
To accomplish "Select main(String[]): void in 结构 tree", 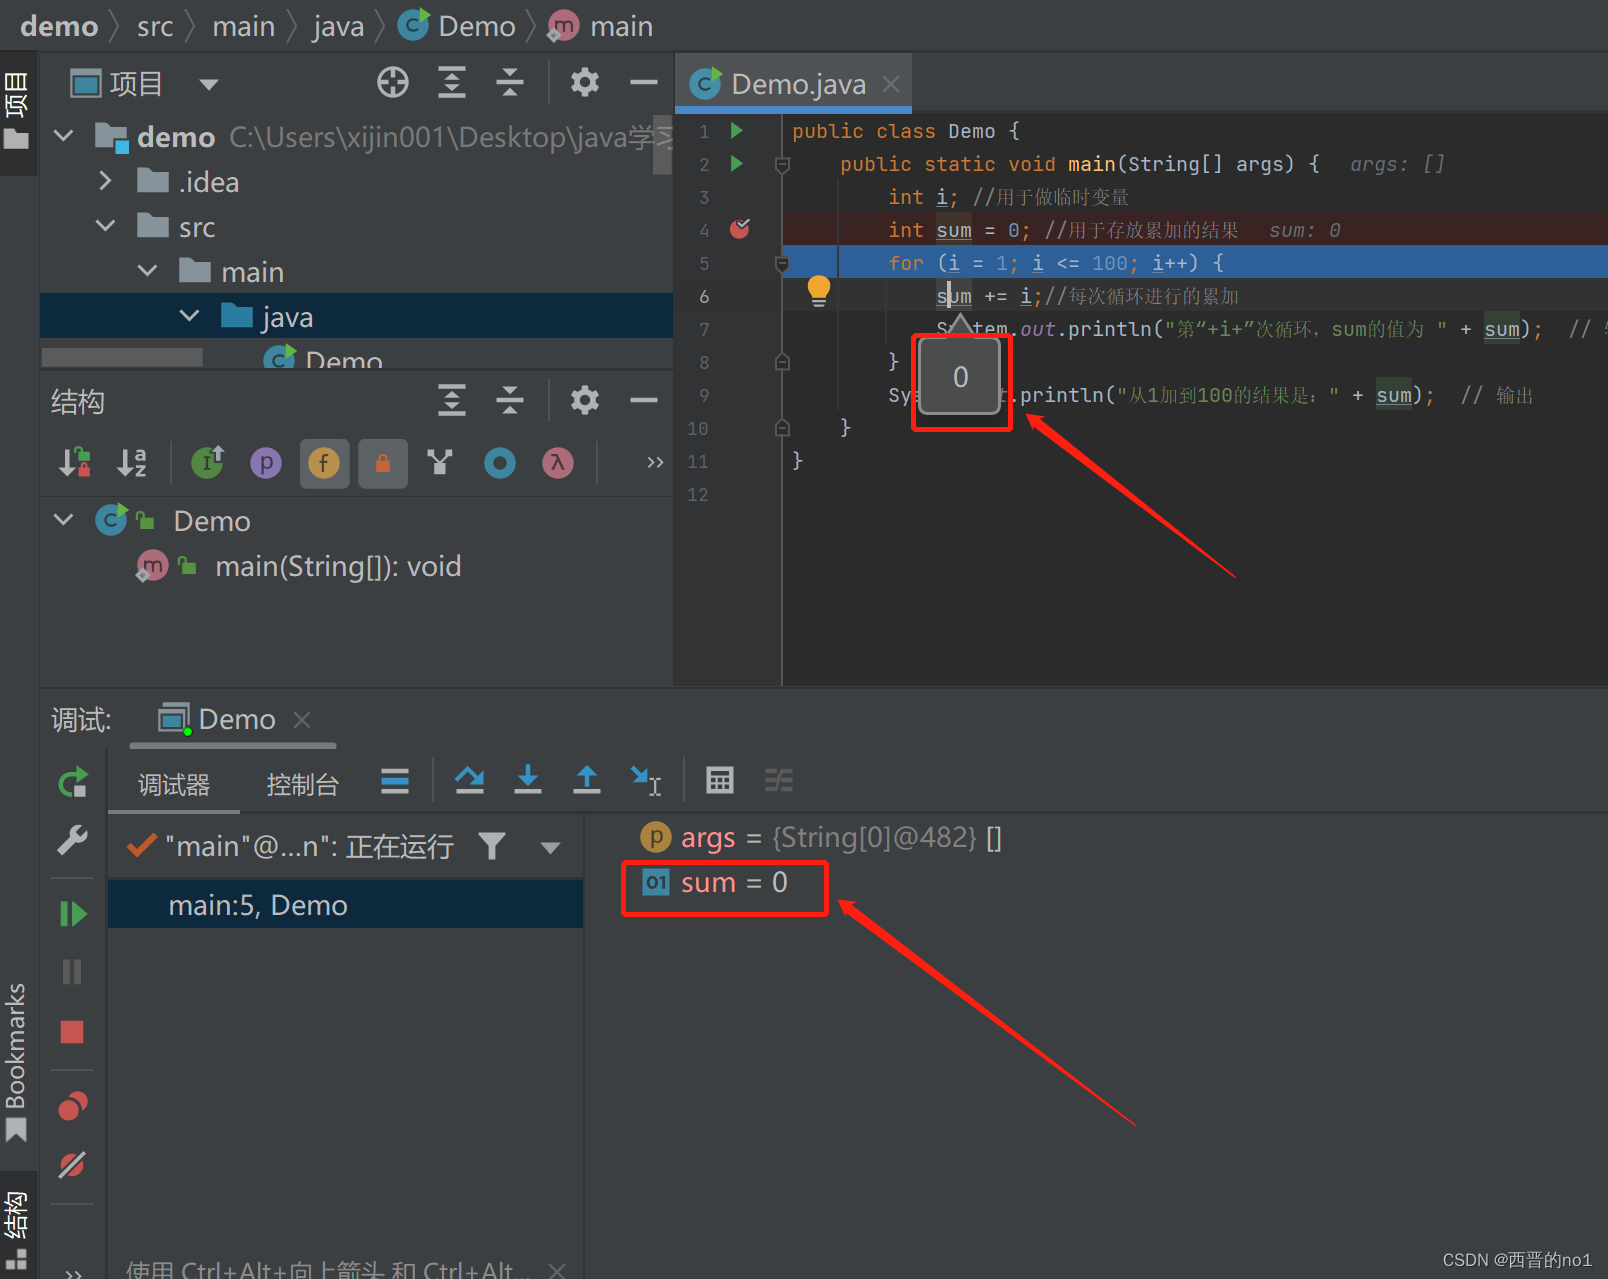I will 338,567.
